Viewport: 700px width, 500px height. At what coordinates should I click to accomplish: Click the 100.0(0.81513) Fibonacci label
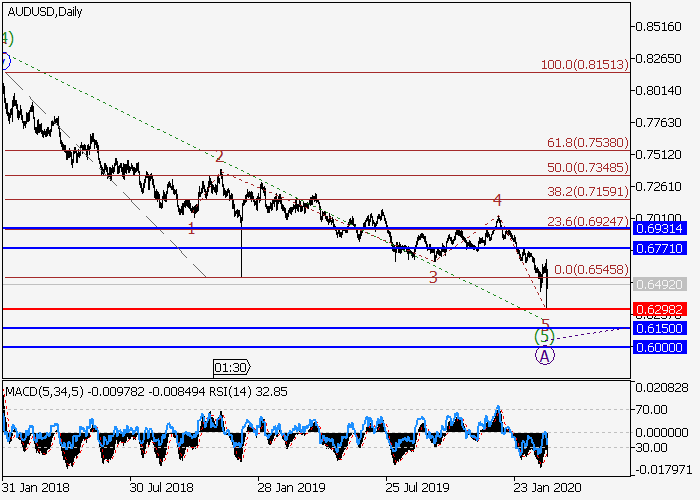pos(584,64)
